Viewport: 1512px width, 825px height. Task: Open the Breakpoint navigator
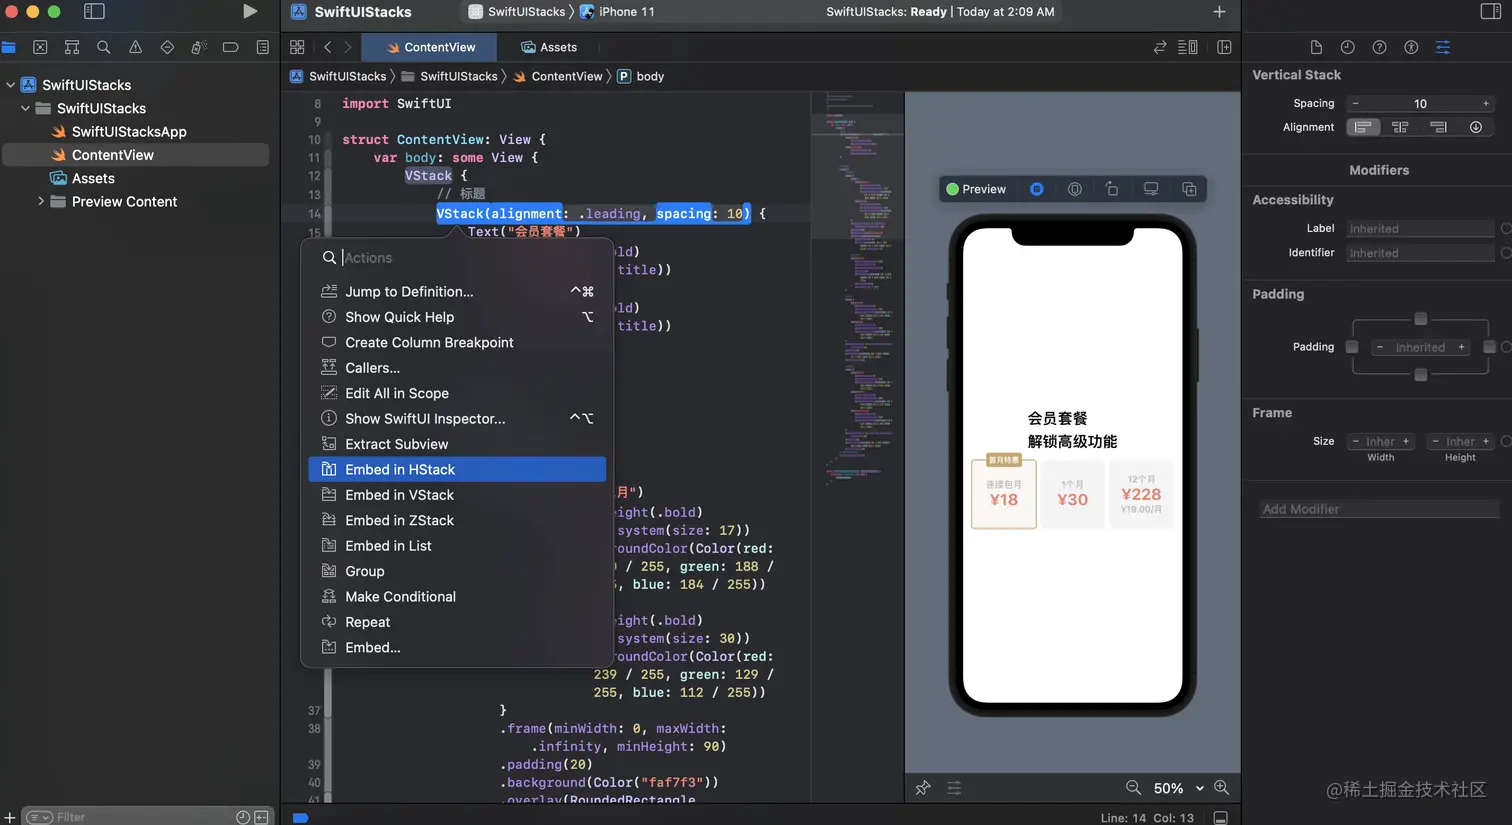[x=230, y=47]
